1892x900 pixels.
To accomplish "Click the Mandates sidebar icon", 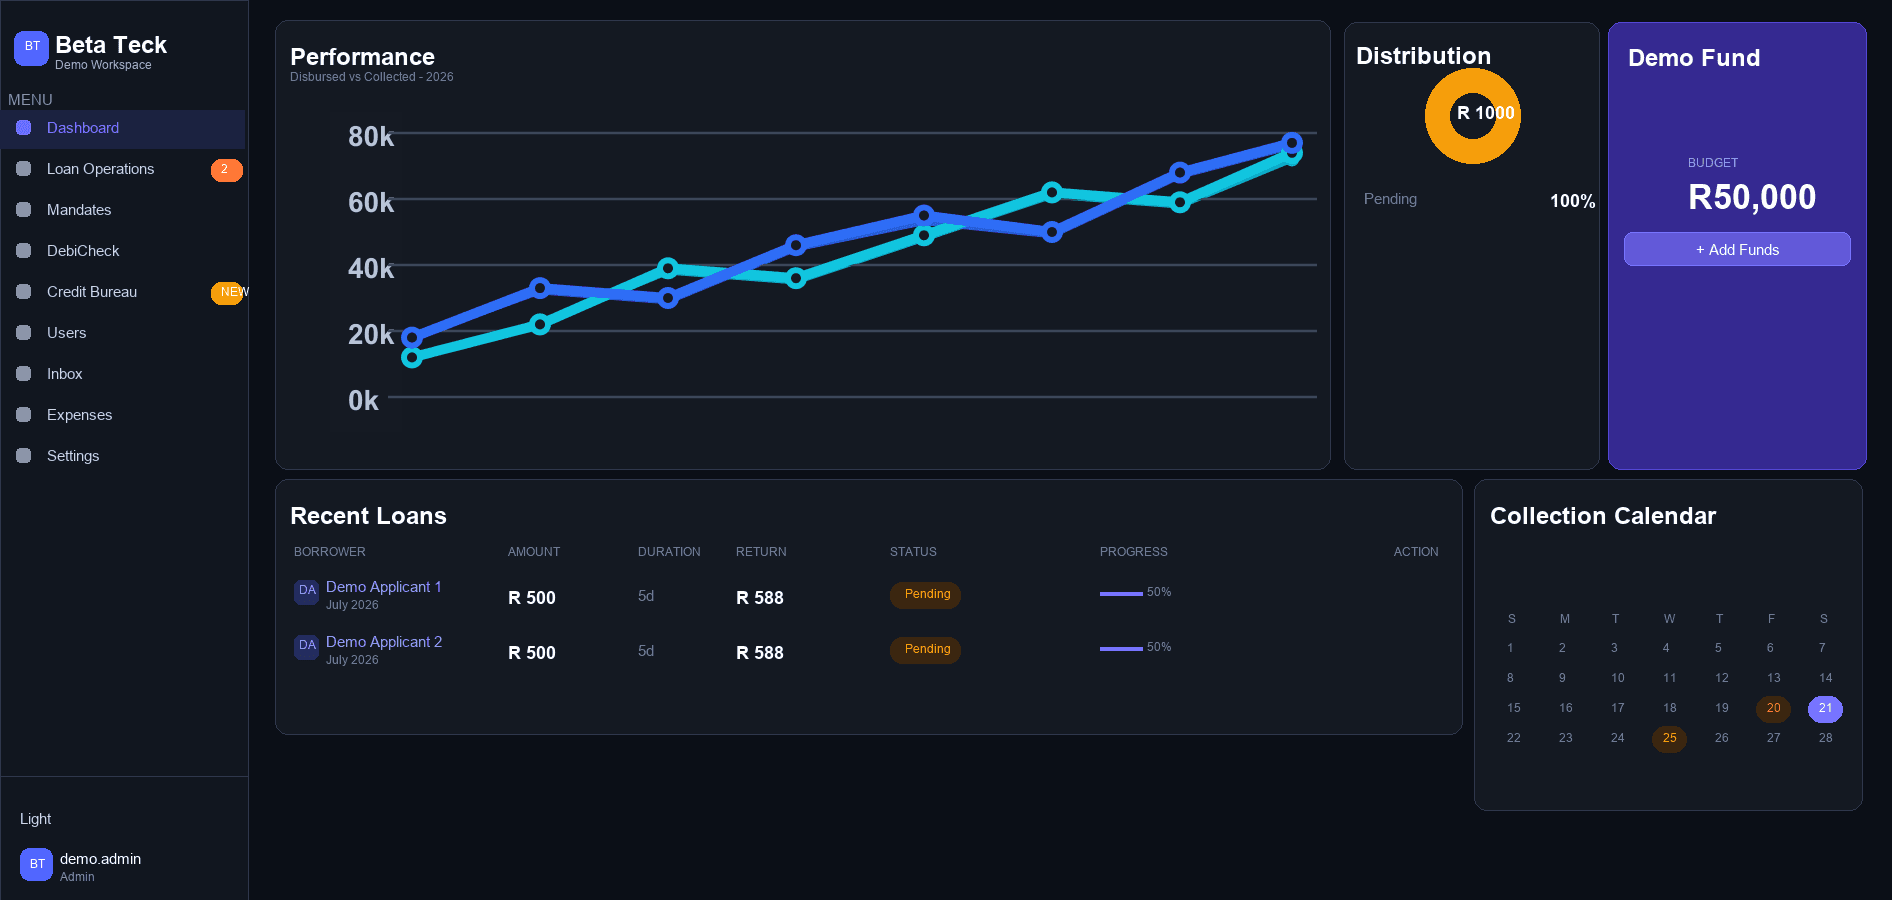I will pos(24,210).
